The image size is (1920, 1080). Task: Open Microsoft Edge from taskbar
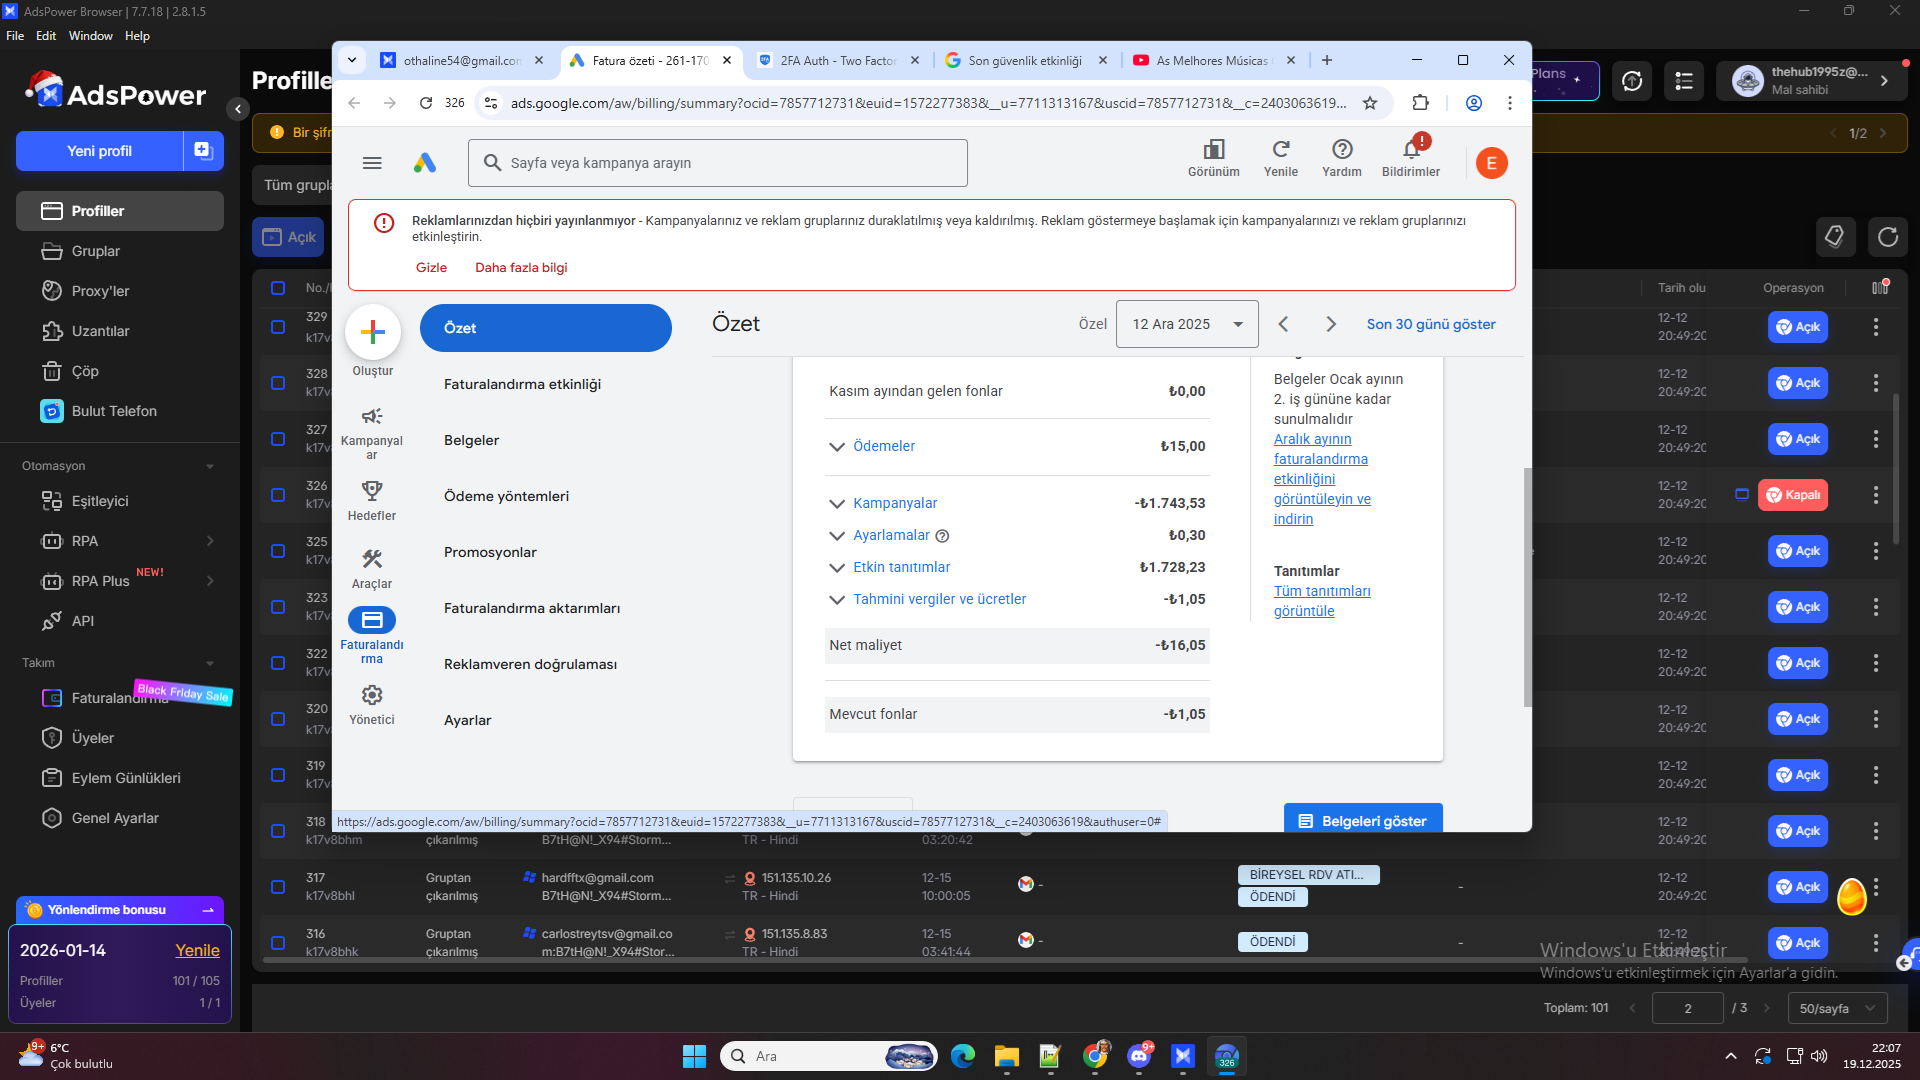963,1056
